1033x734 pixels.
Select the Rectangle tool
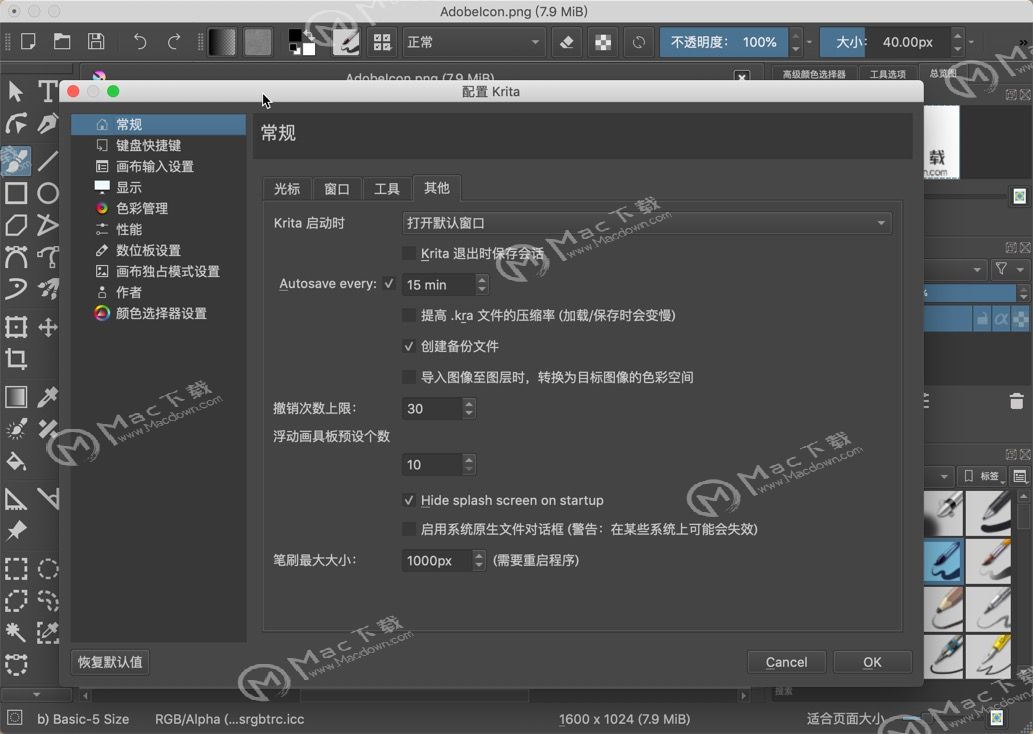click(16, 193)
